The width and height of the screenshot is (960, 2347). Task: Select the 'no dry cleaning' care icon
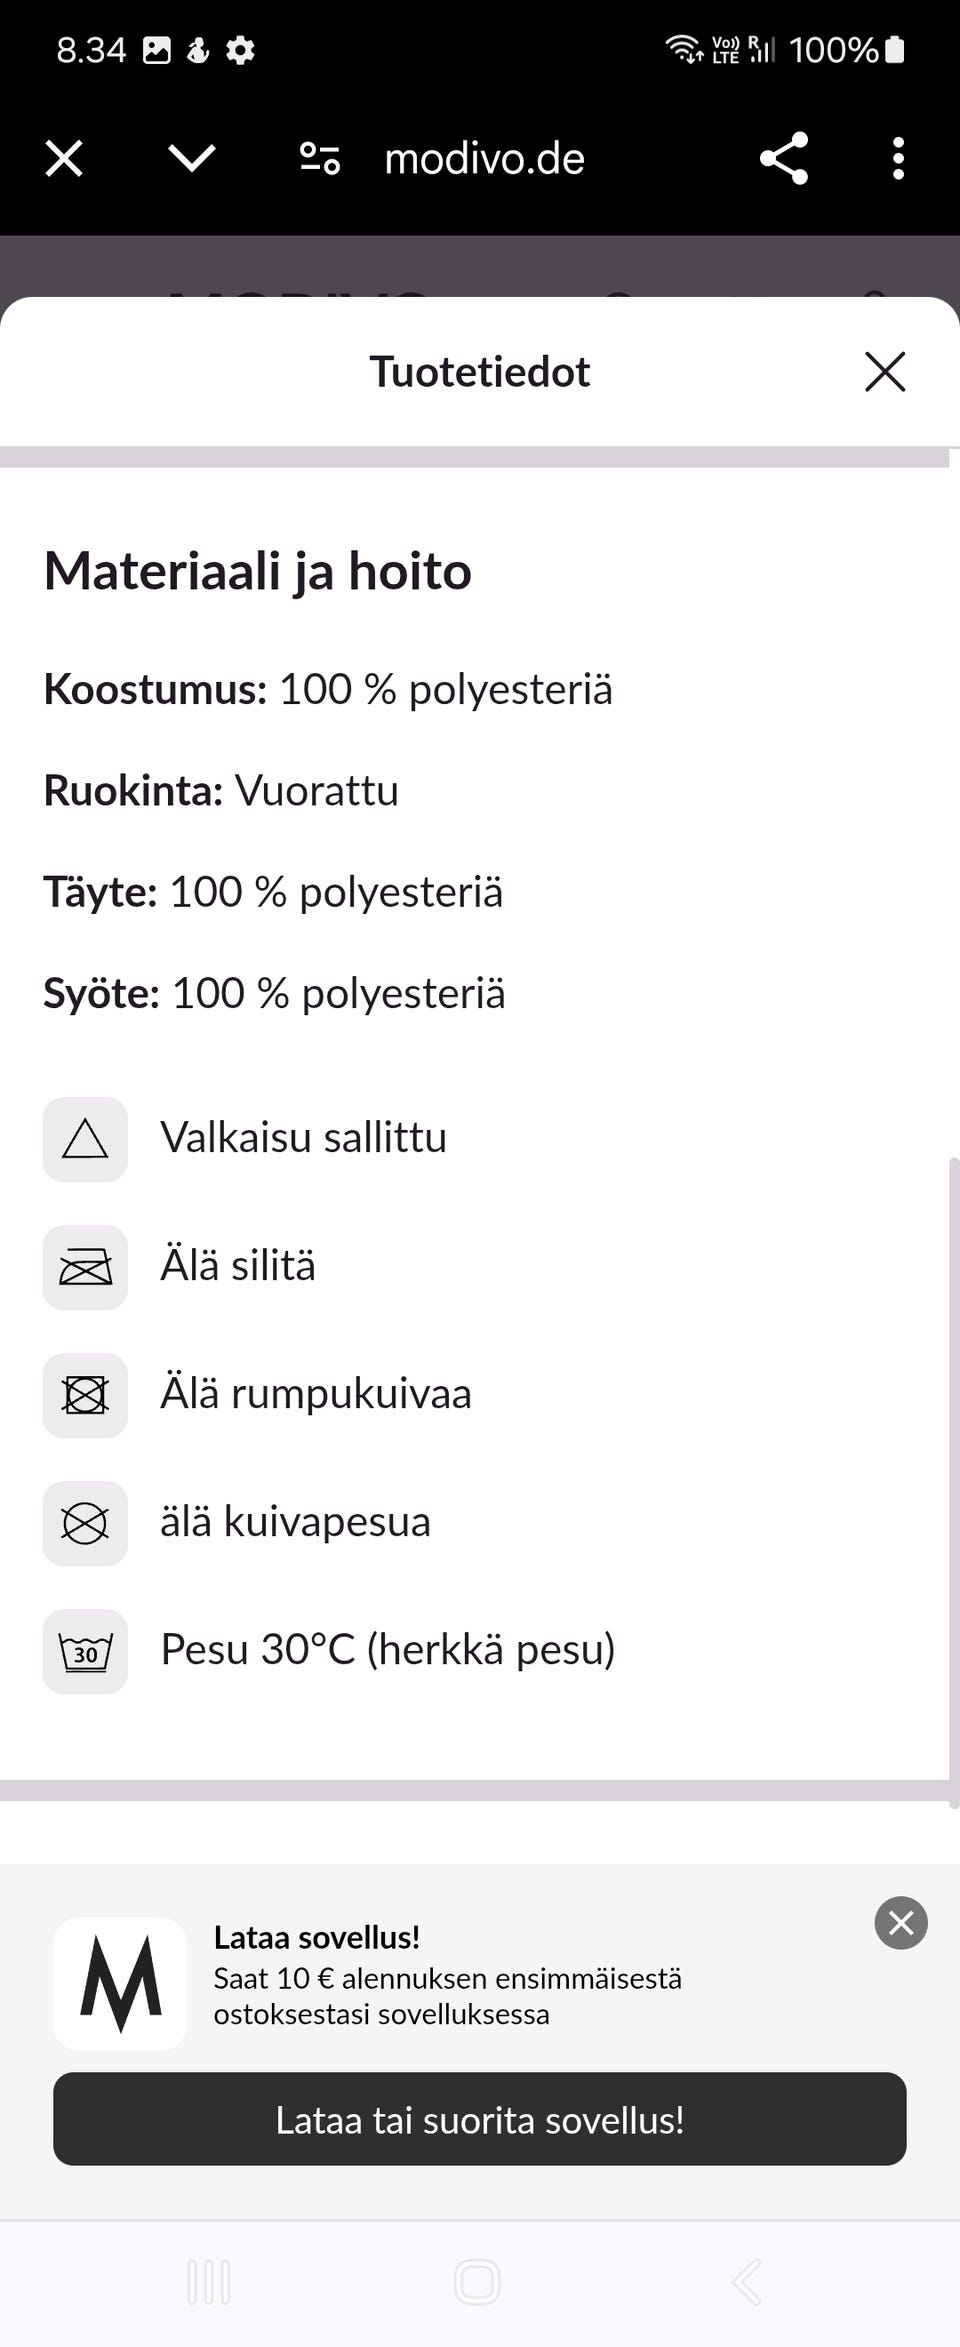pyautogui.click(x=85, y=1523)
